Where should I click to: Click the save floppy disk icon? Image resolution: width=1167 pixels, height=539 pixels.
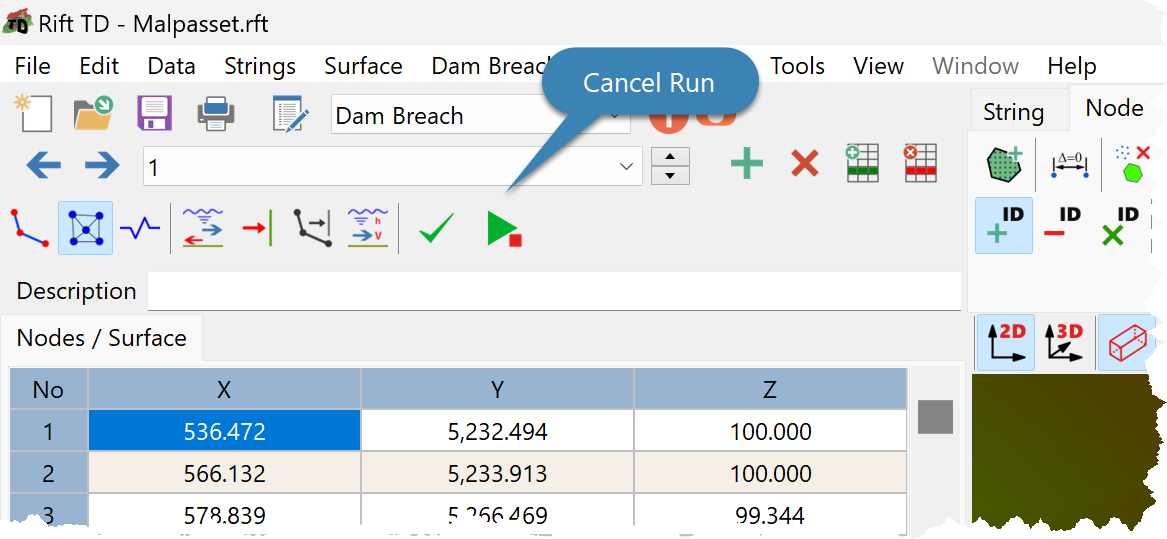click(155, 115)
